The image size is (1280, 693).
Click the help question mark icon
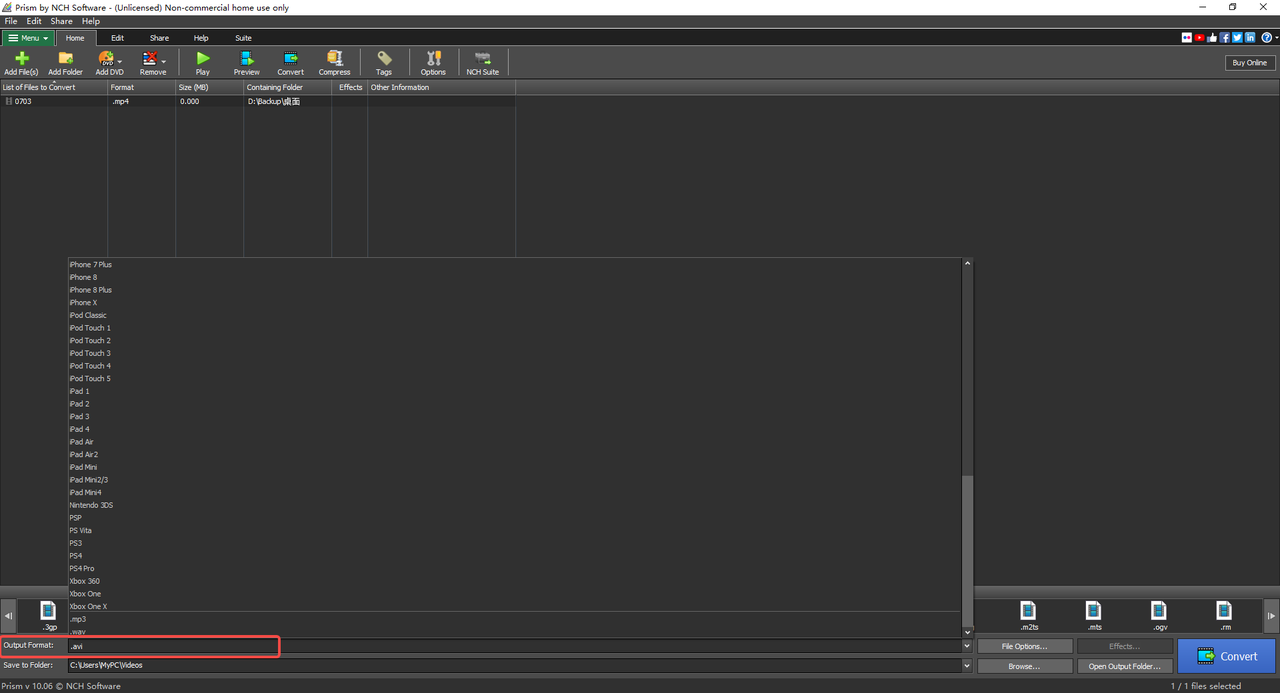[1266, 38]
